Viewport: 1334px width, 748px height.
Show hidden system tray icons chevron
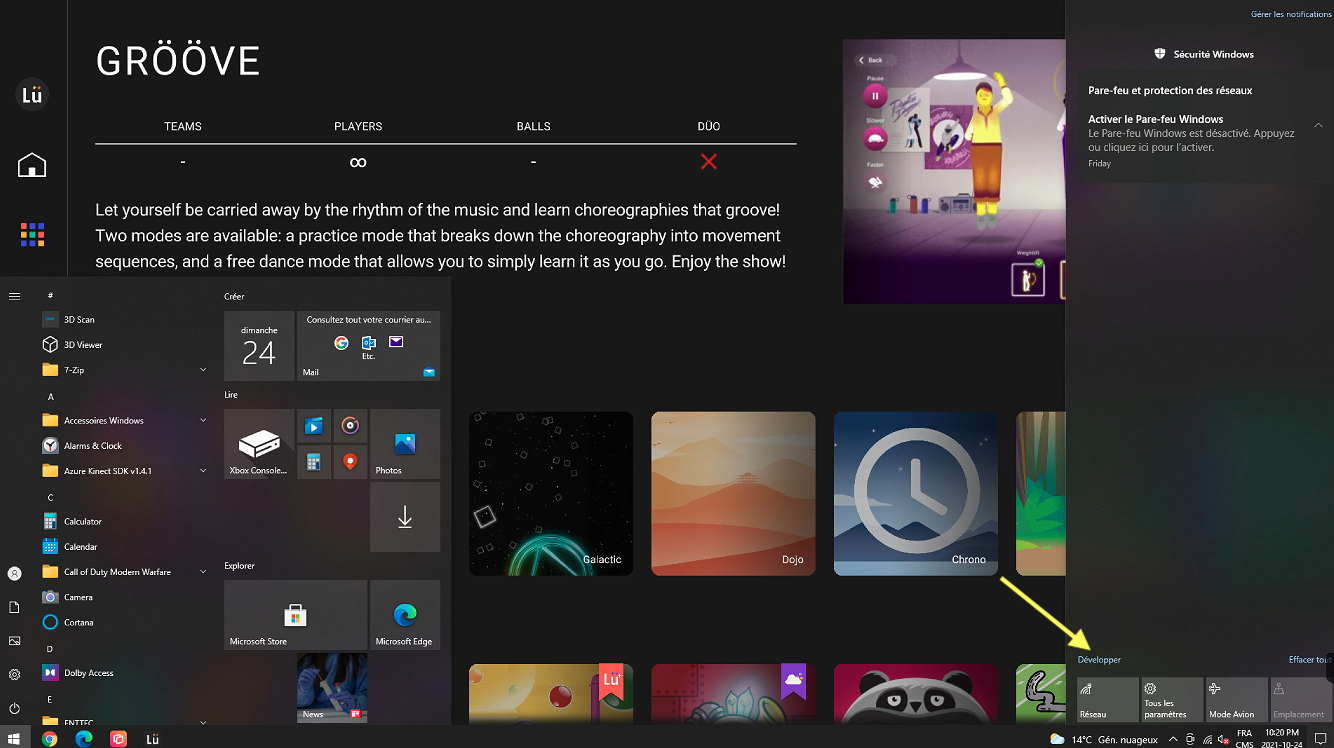coord(1173,740)
